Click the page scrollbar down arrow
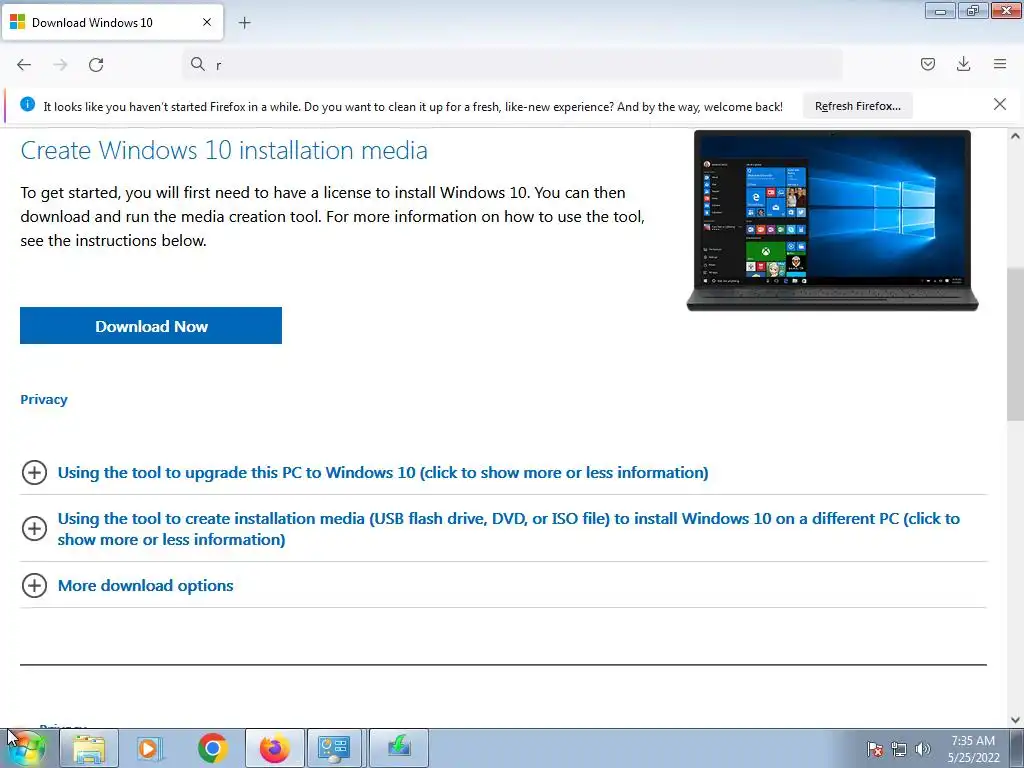 click(1015, 720)
